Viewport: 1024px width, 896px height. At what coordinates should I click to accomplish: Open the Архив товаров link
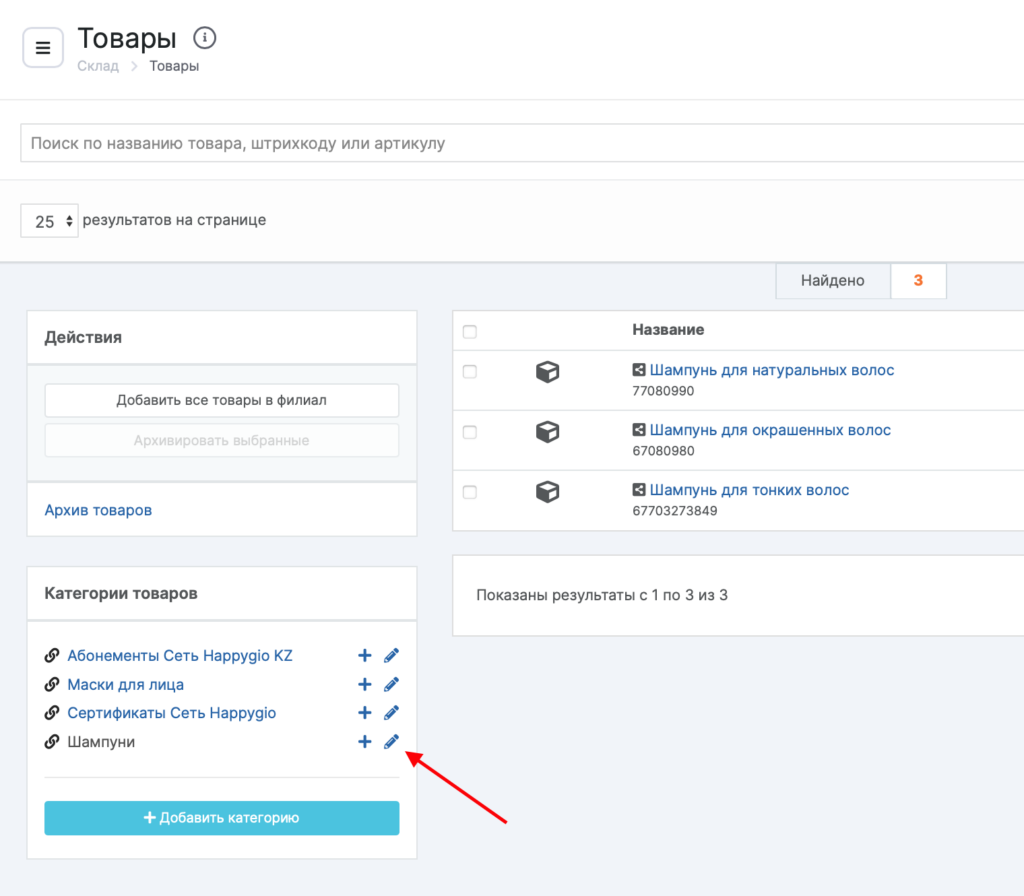click(x=98, y=510)
